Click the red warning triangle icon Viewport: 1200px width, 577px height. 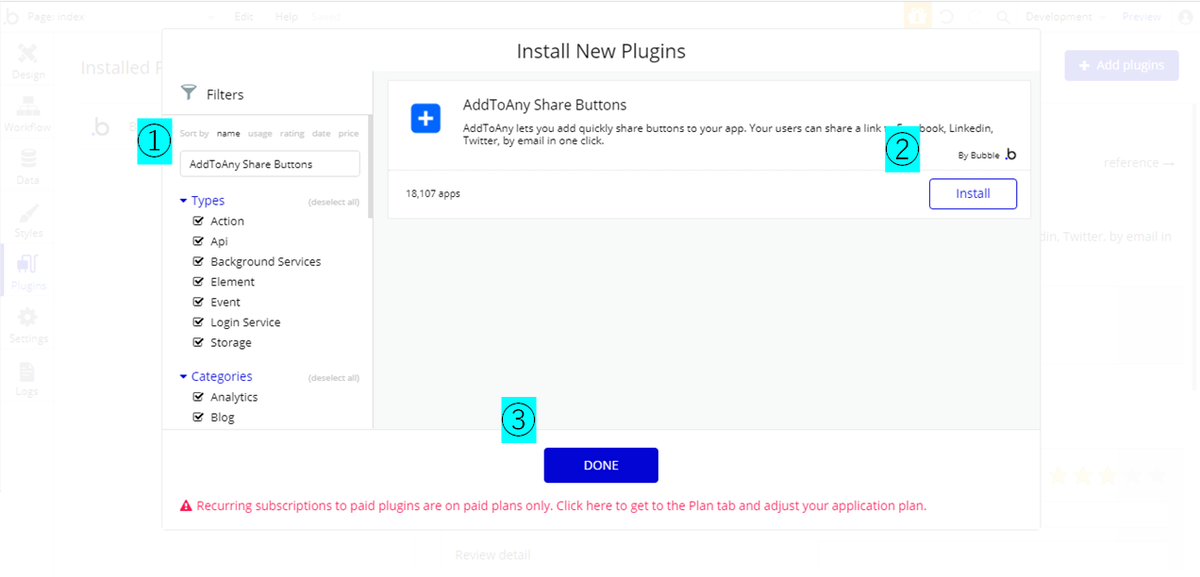pos(186,506)
